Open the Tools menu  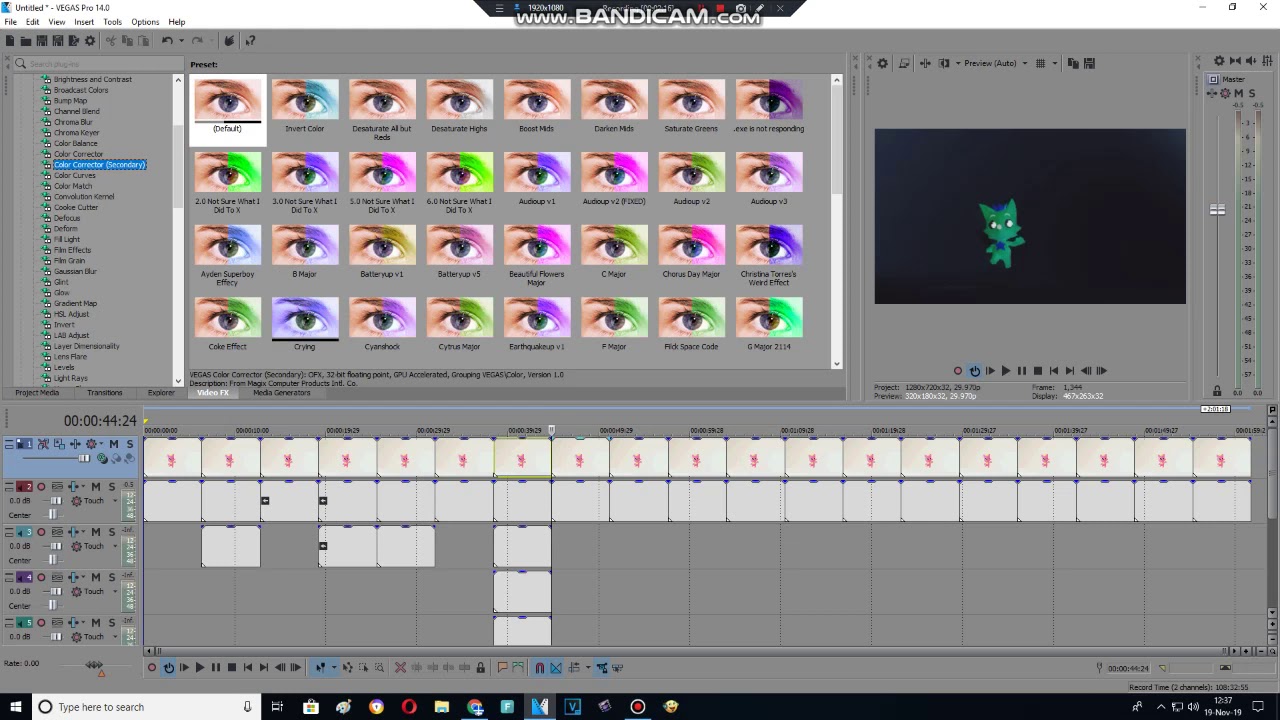pos(112,22)
